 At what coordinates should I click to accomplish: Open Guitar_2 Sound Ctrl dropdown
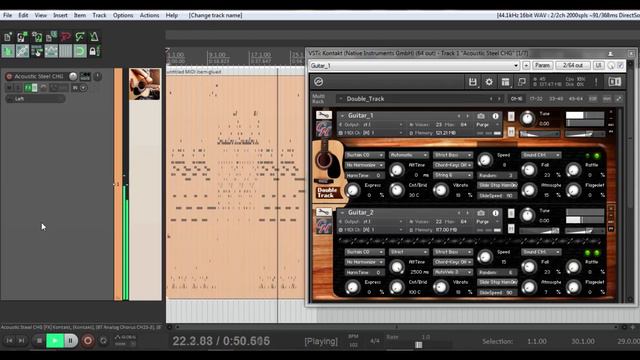tap(541, 252)
